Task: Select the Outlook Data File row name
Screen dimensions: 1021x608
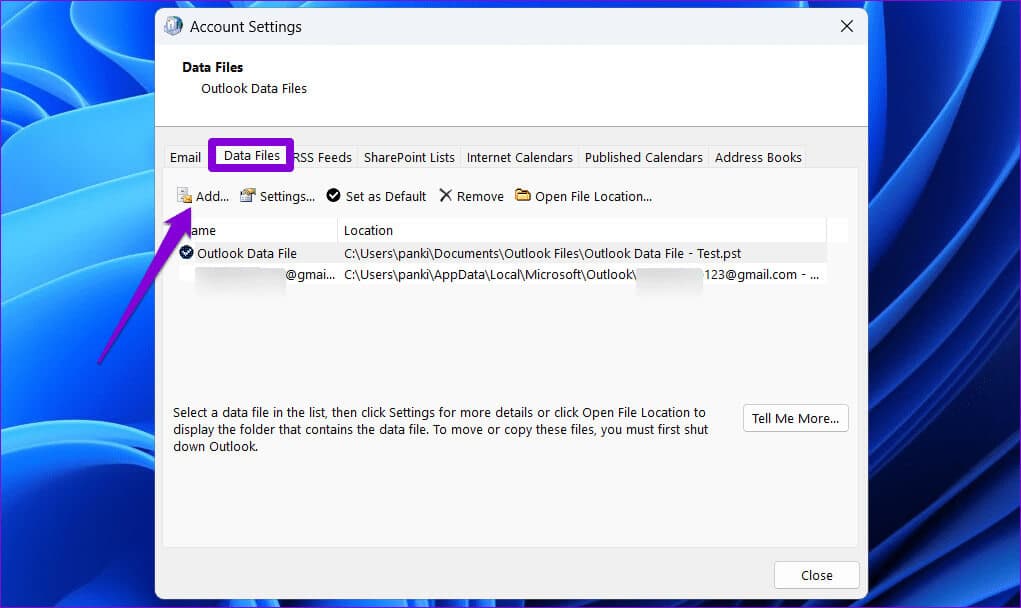Action: [247, 253]
